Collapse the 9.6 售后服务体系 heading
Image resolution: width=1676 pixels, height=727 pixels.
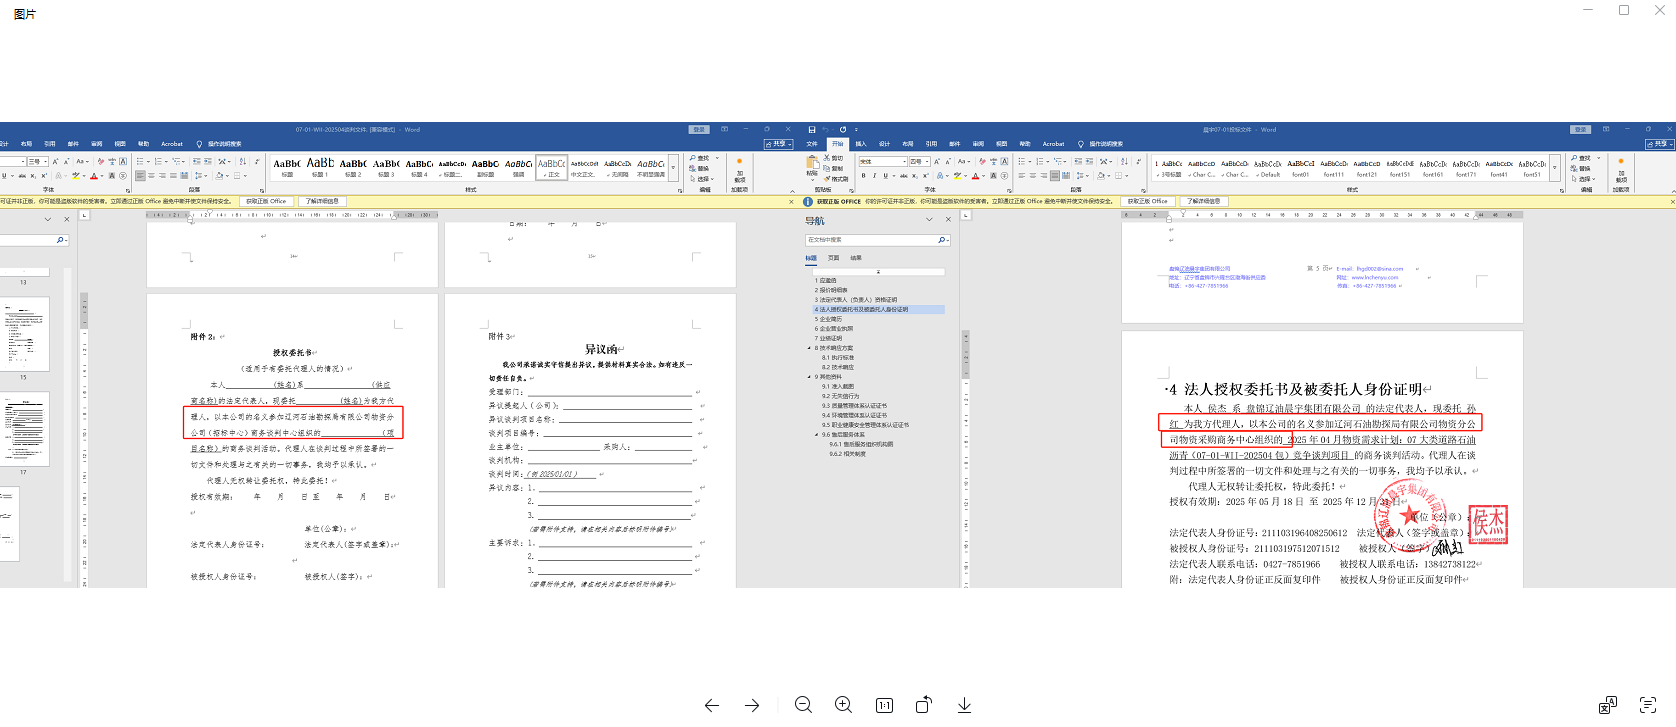[x=817, y=435]
